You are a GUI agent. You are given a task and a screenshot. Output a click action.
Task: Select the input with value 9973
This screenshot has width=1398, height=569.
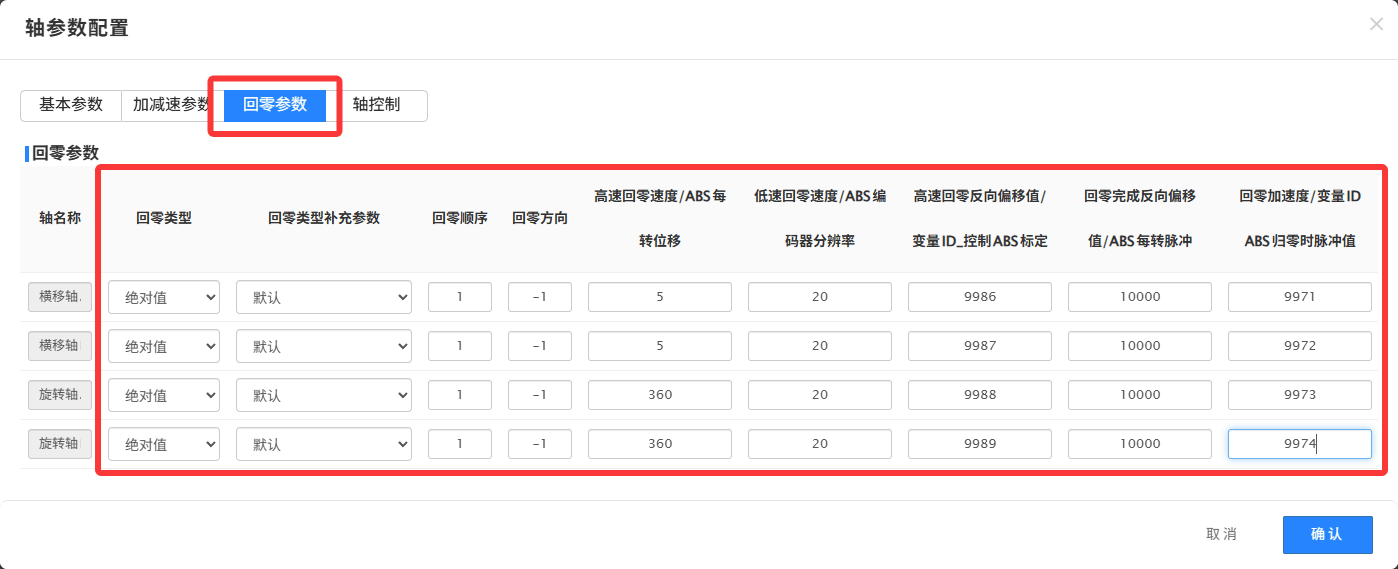coord(1299,395)
